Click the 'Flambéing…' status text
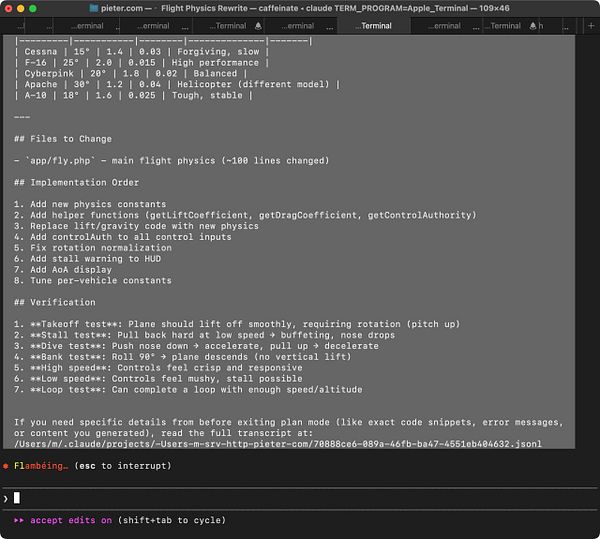600x539 pixels. pyautogui.click(x=41, y=466)
